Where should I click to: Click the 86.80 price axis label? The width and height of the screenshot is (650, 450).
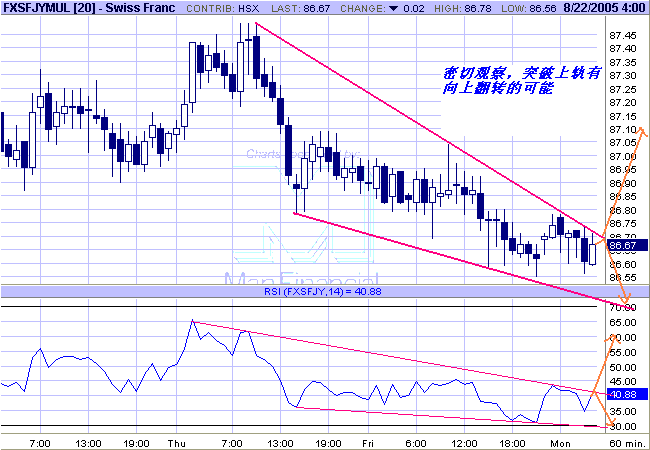622,210
